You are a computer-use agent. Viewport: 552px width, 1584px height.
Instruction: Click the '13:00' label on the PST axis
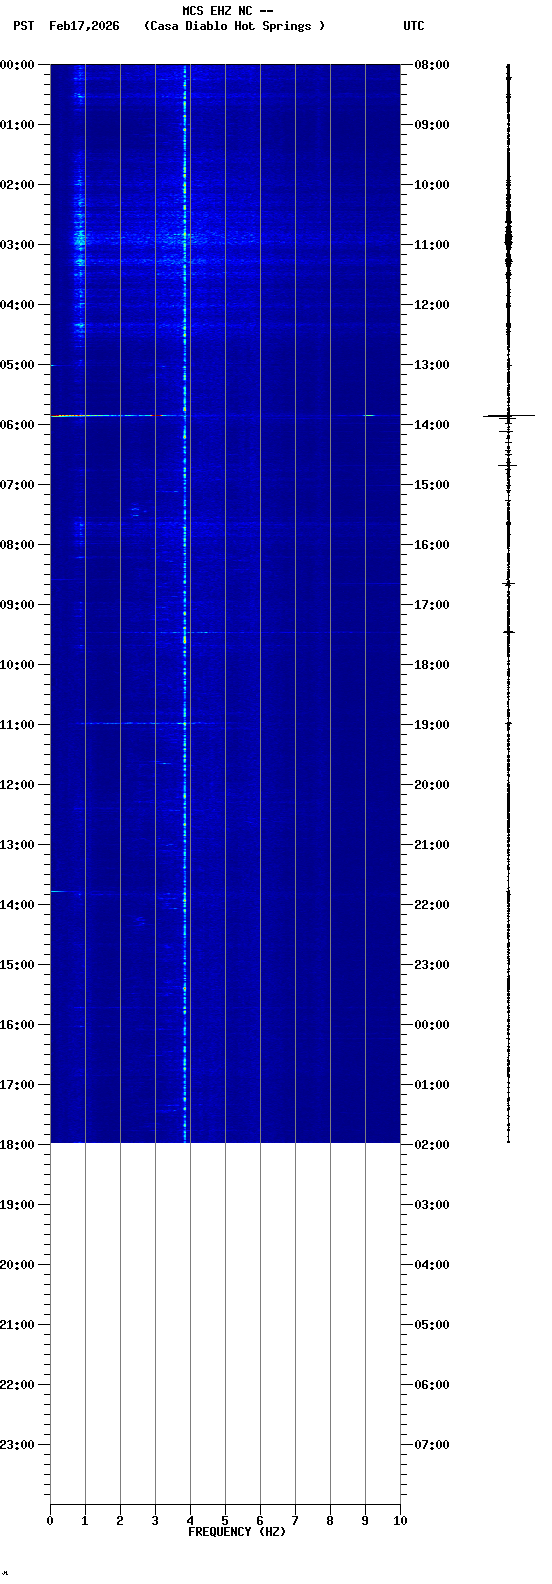coord(18,844)
